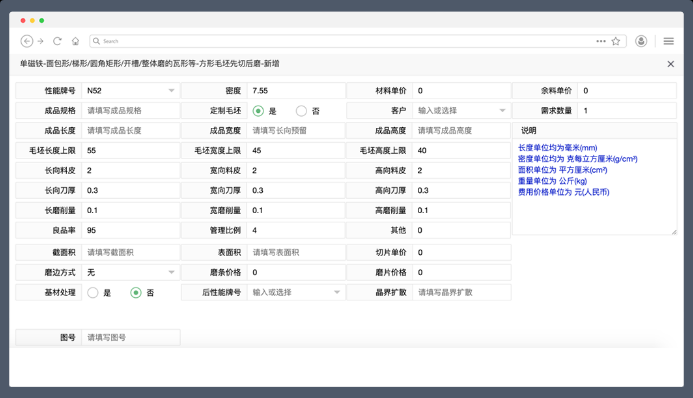Click the 成品规格 input field
The height and width of the screenshot is (398, 693).
point(131,110)
